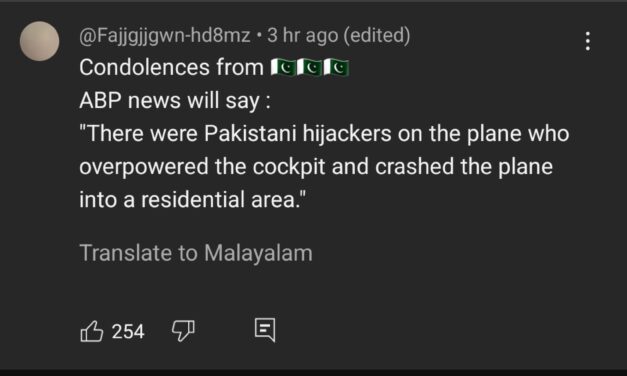The width and height of the screenshot is (627, 376).
Task: Click 'overpowered the cockpit' comment line
Action: coord(202,167)
